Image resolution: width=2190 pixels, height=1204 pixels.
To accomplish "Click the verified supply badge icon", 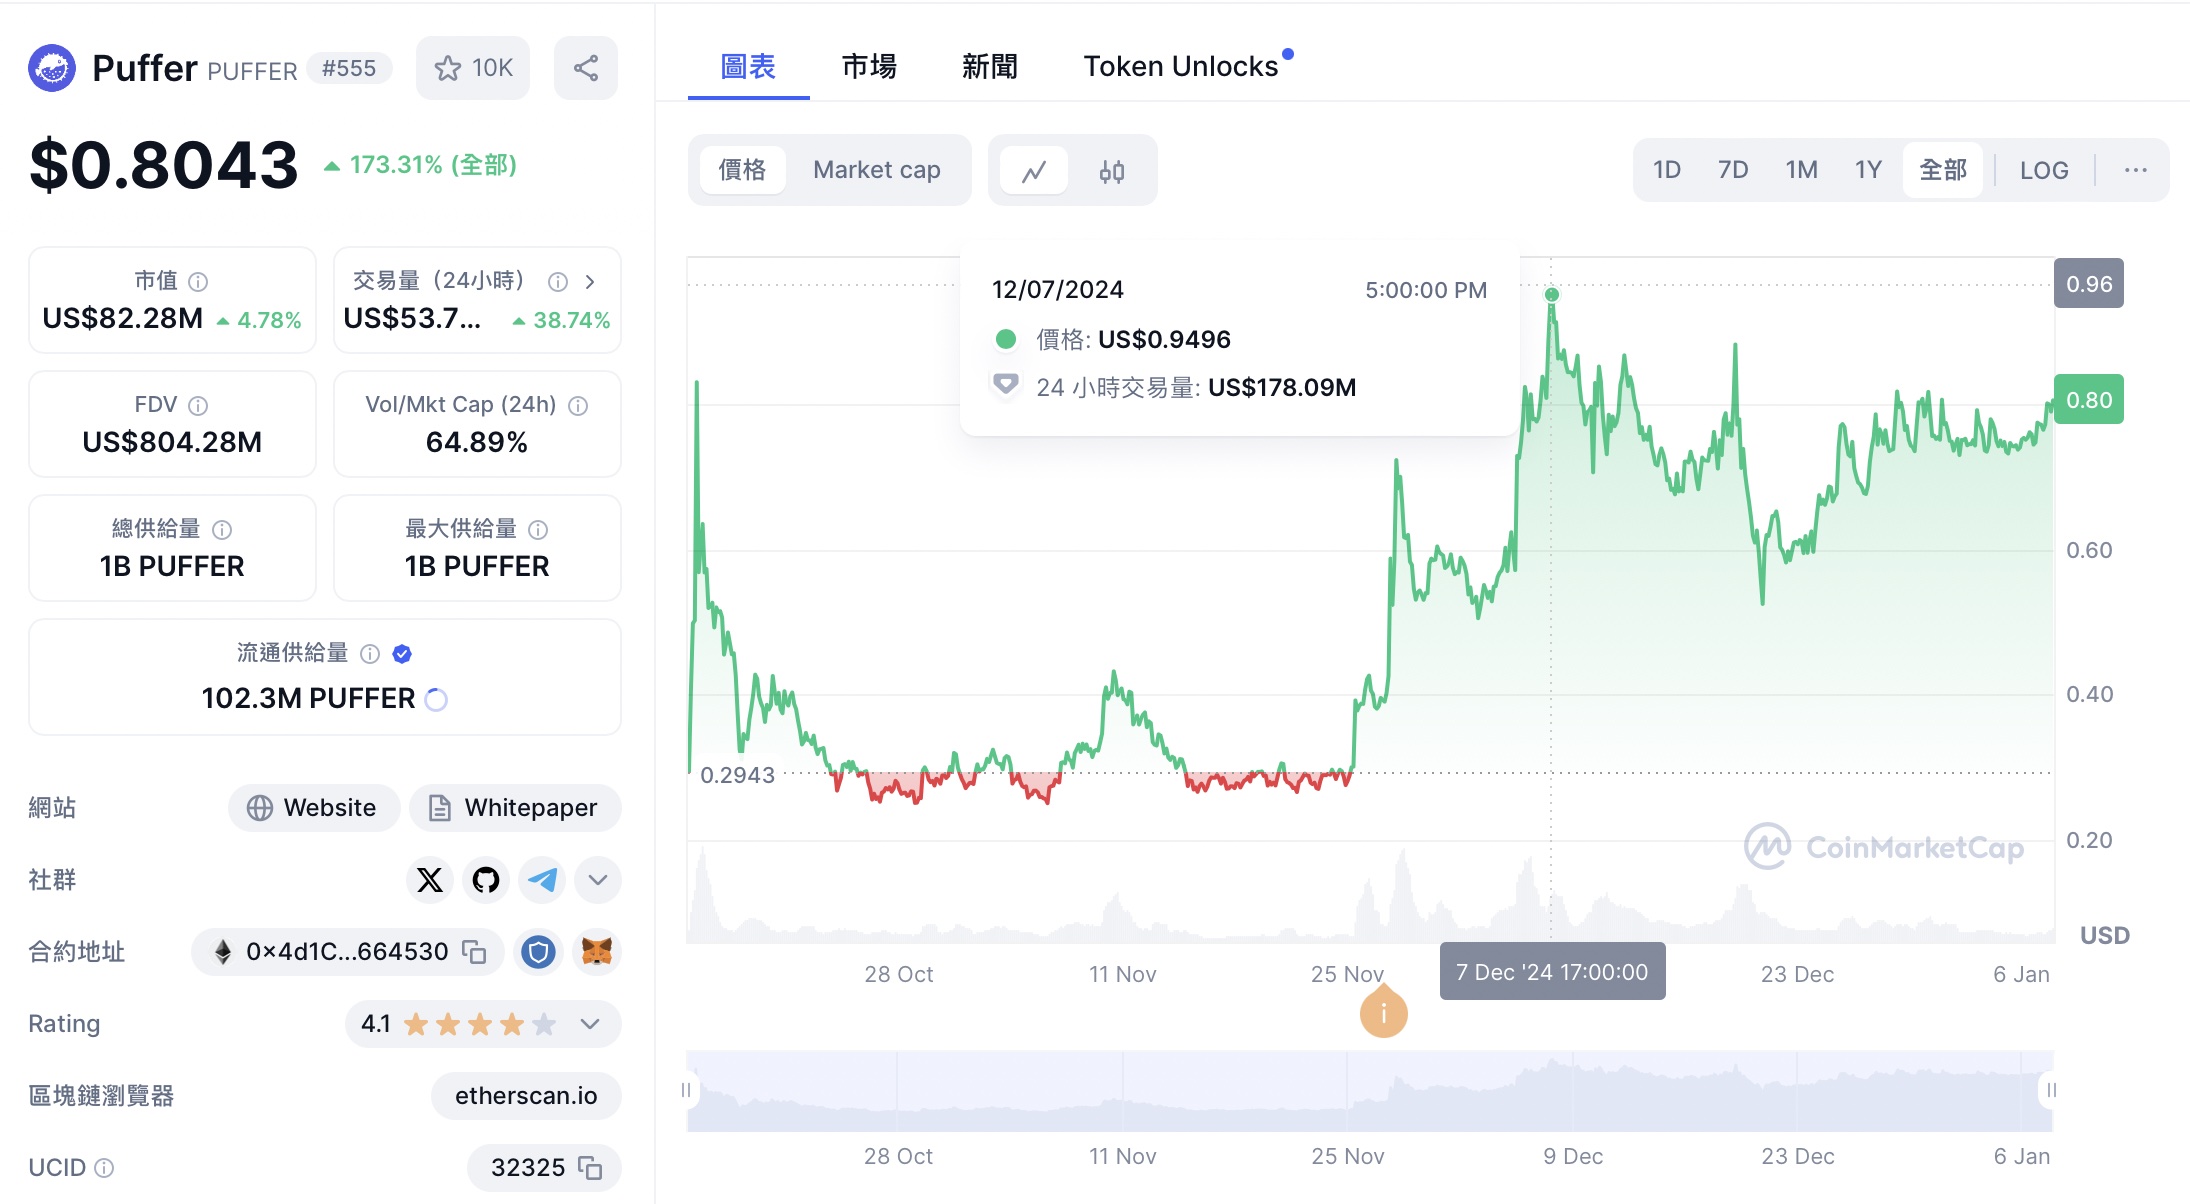I will 402,654.
